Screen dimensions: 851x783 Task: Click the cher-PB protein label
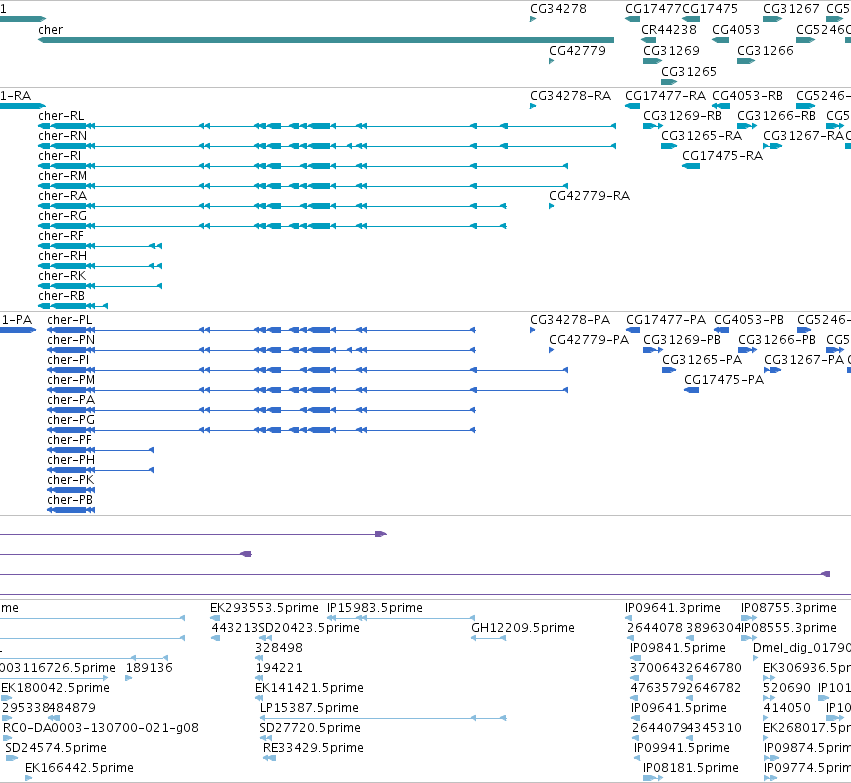(70, 500)
